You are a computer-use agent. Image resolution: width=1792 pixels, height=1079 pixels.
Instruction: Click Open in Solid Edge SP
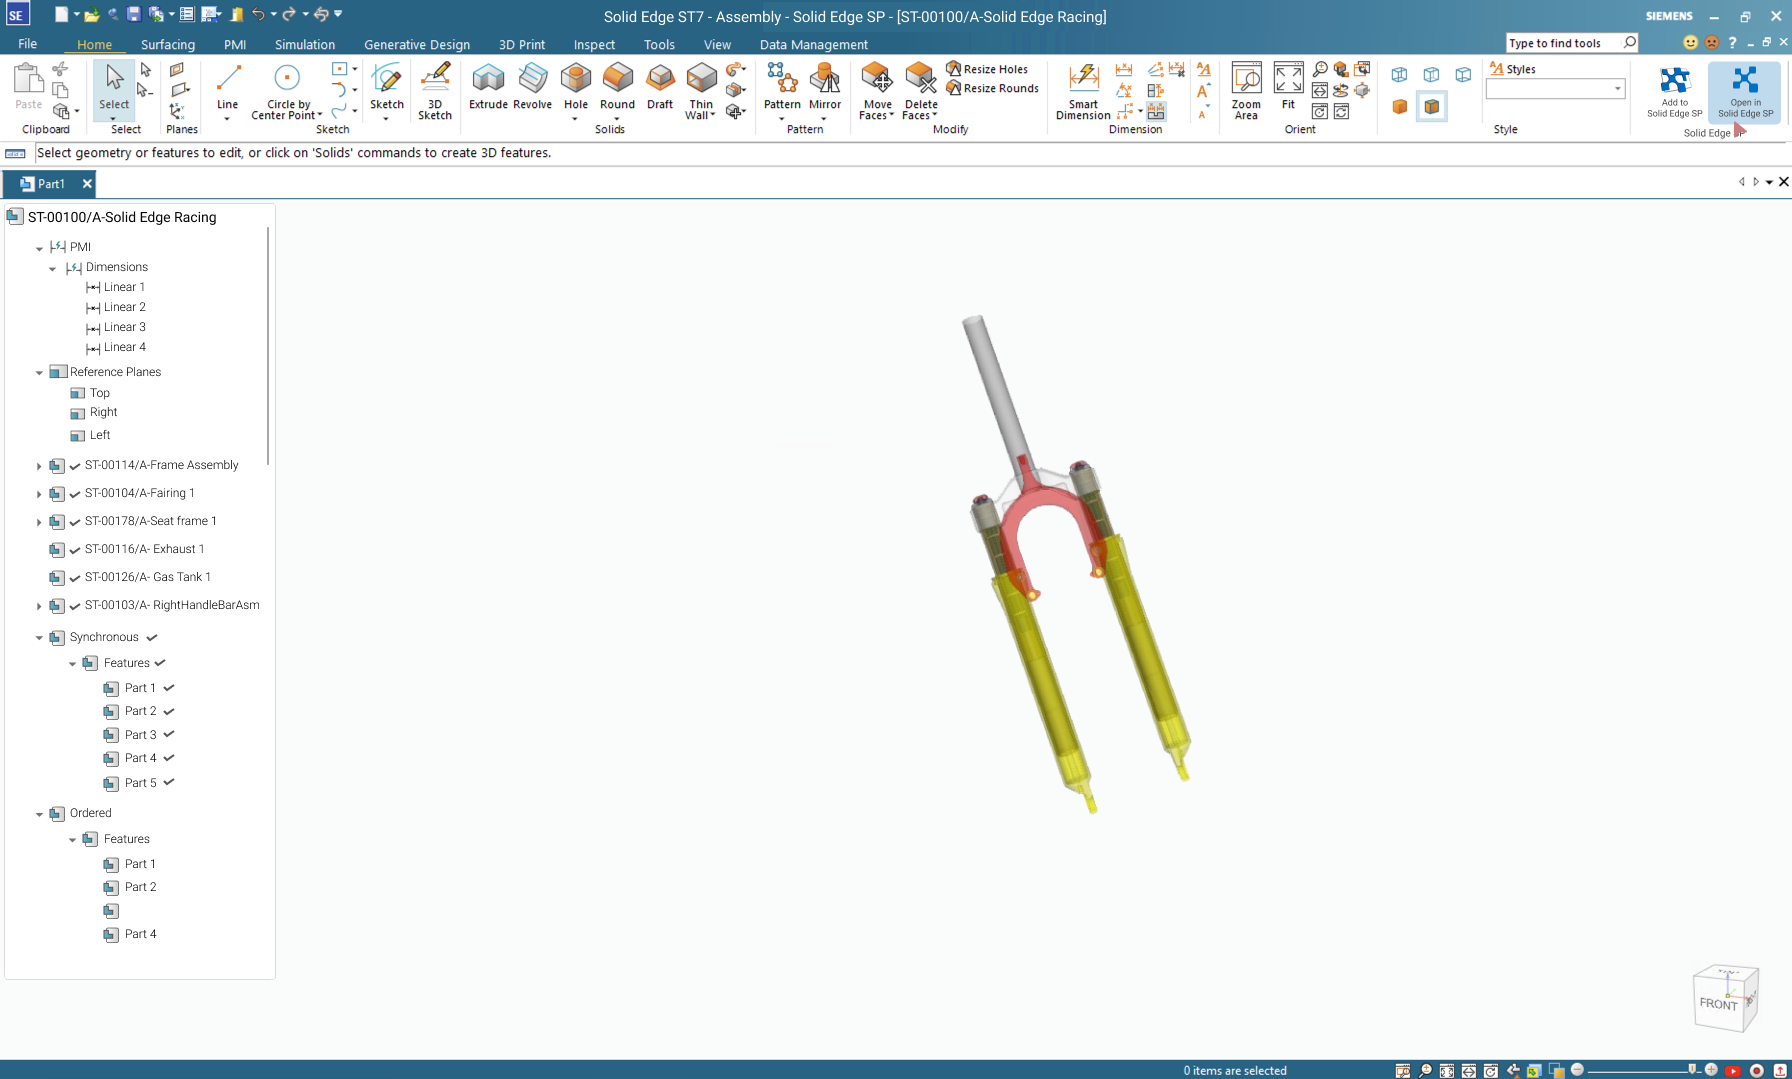click(x=1745, y=92)
